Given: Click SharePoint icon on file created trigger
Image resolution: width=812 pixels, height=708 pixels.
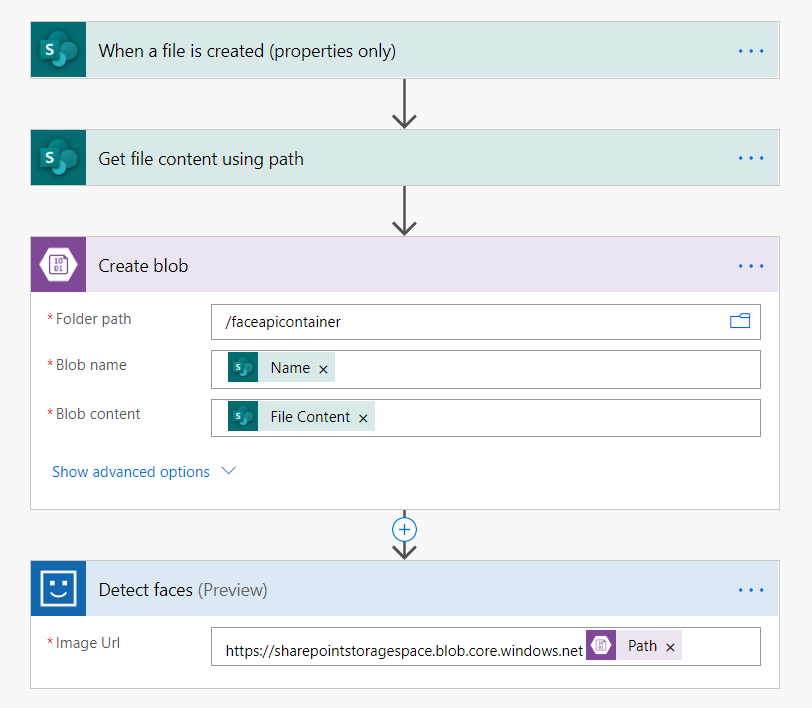Looking at the screenshot, I should coord(58,50).
